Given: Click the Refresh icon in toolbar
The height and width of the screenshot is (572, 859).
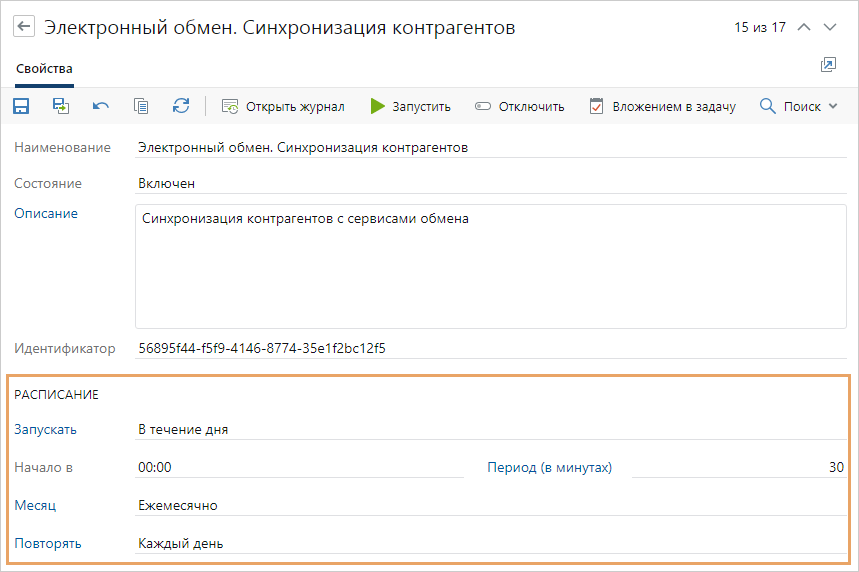Looking at the screenshot, I should coord(181,106).
